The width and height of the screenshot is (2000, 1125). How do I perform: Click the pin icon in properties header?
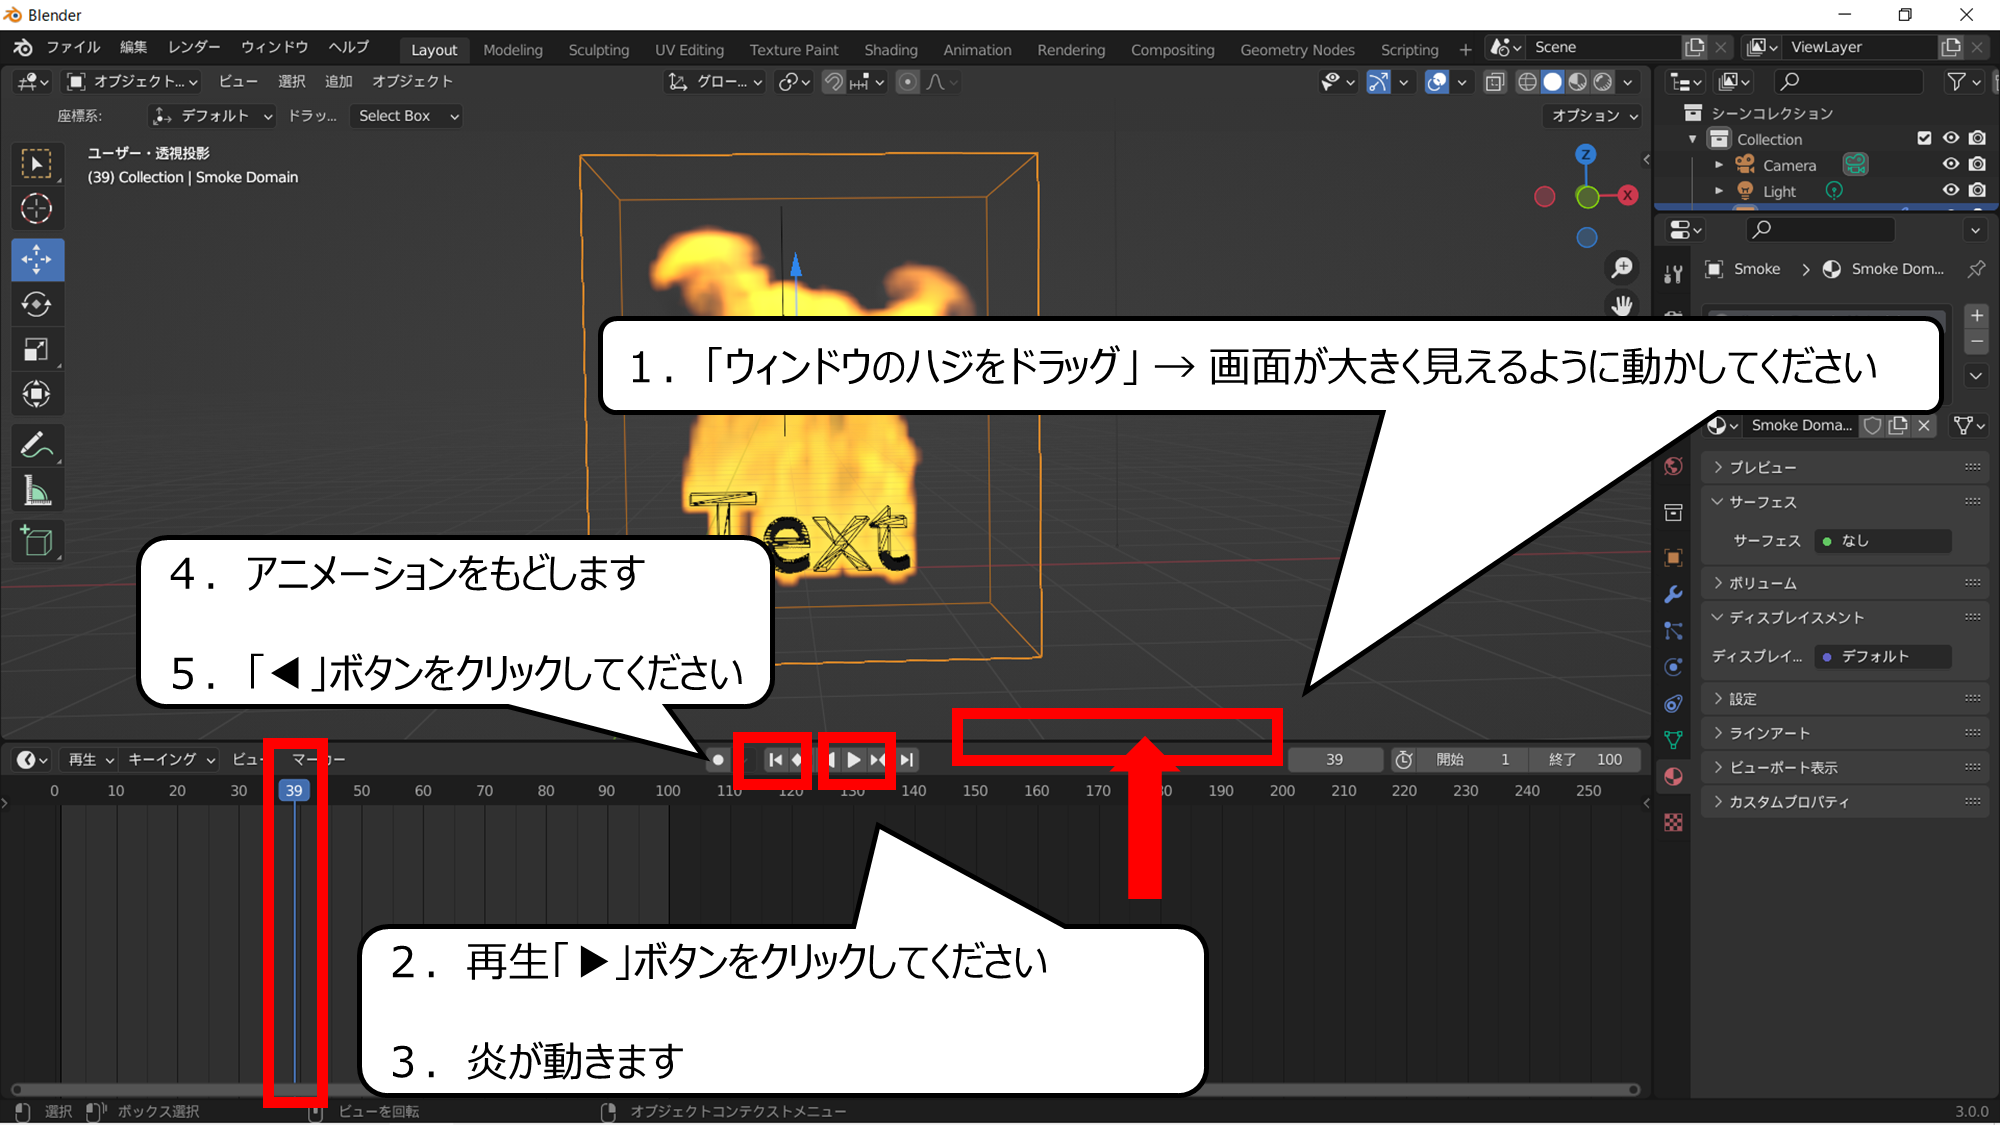pos(1976,269)
